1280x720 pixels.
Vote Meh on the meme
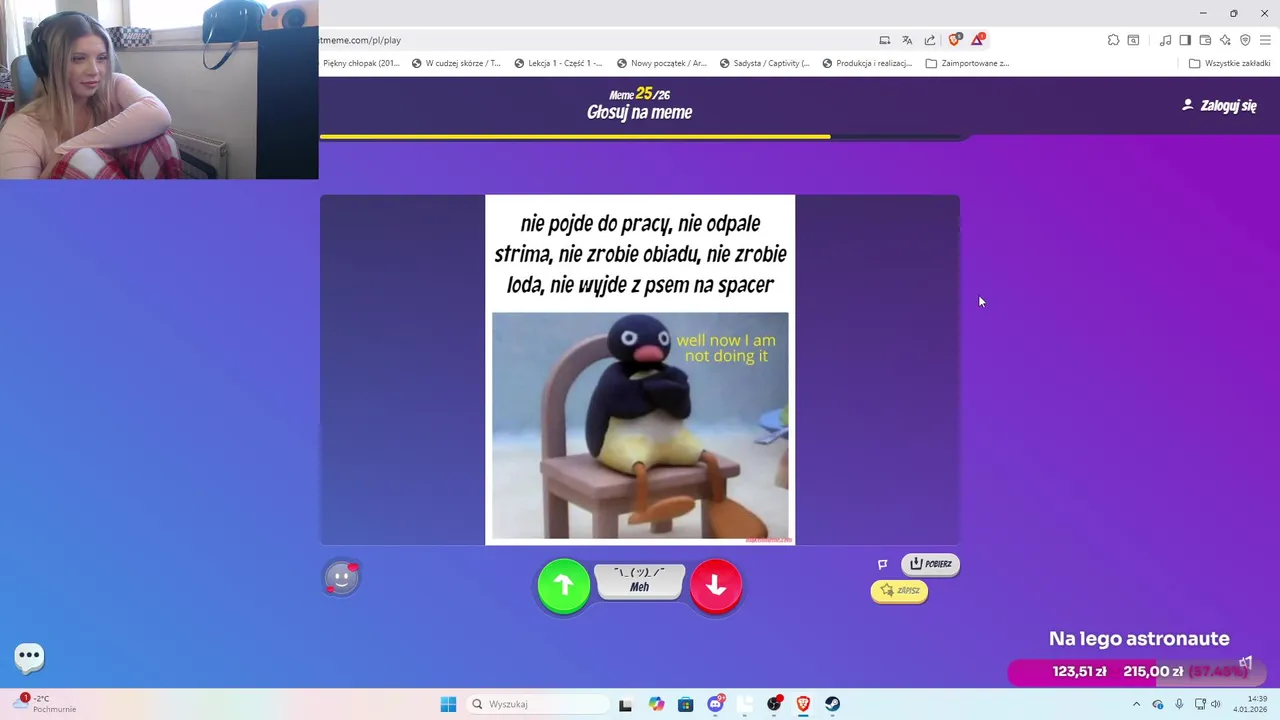pos(640,581)
